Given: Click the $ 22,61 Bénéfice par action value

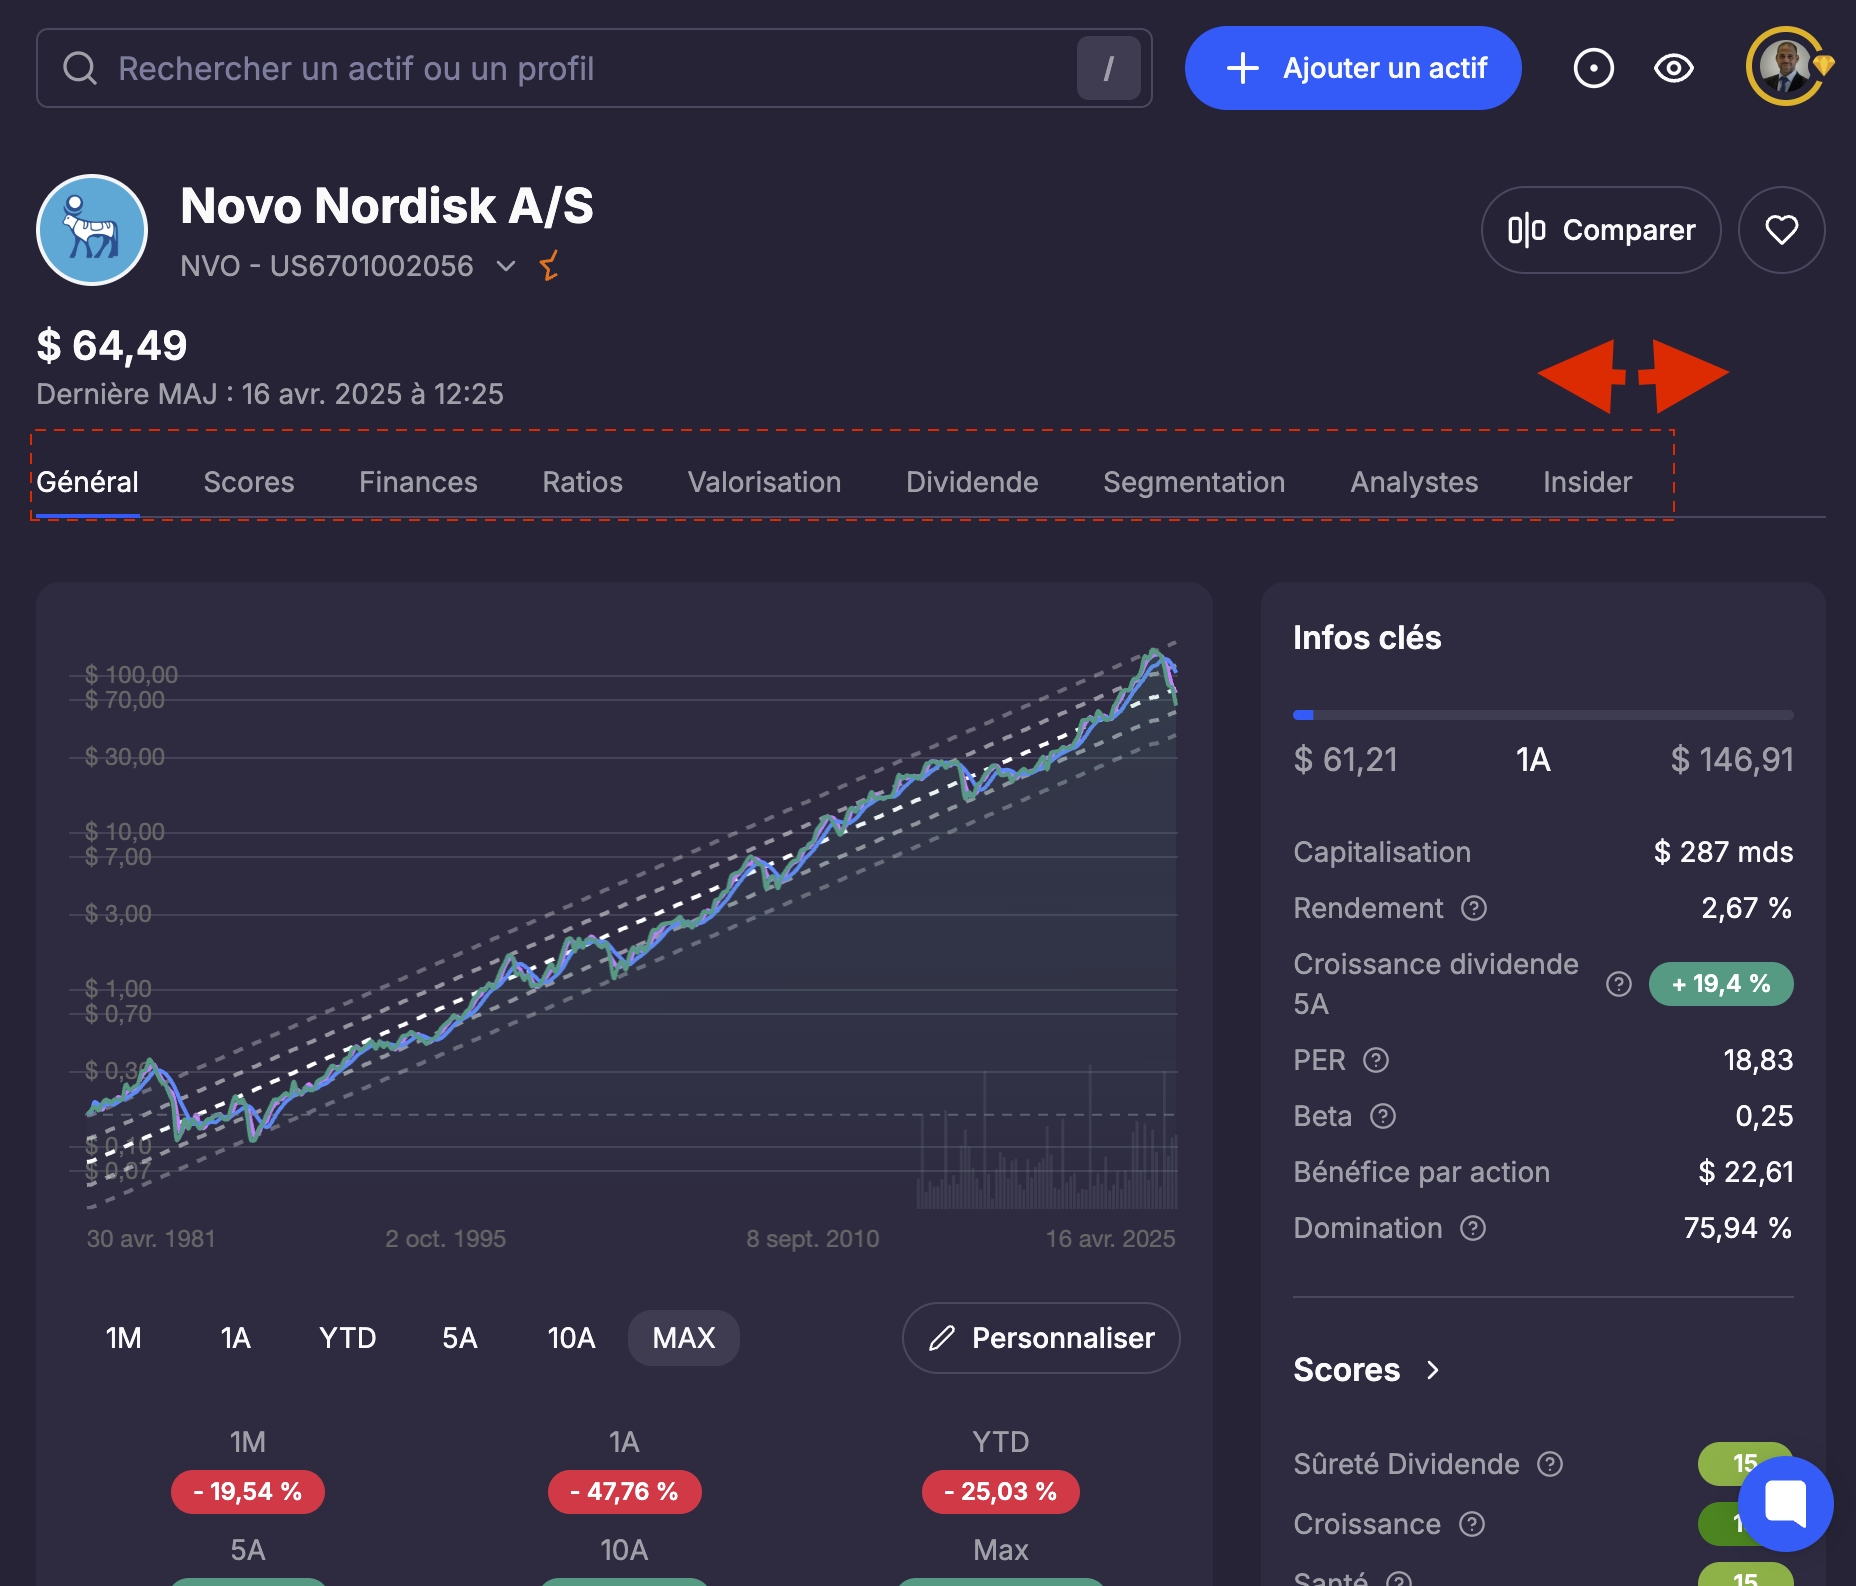Looking at the screenshot, I should (1746, 1172).
